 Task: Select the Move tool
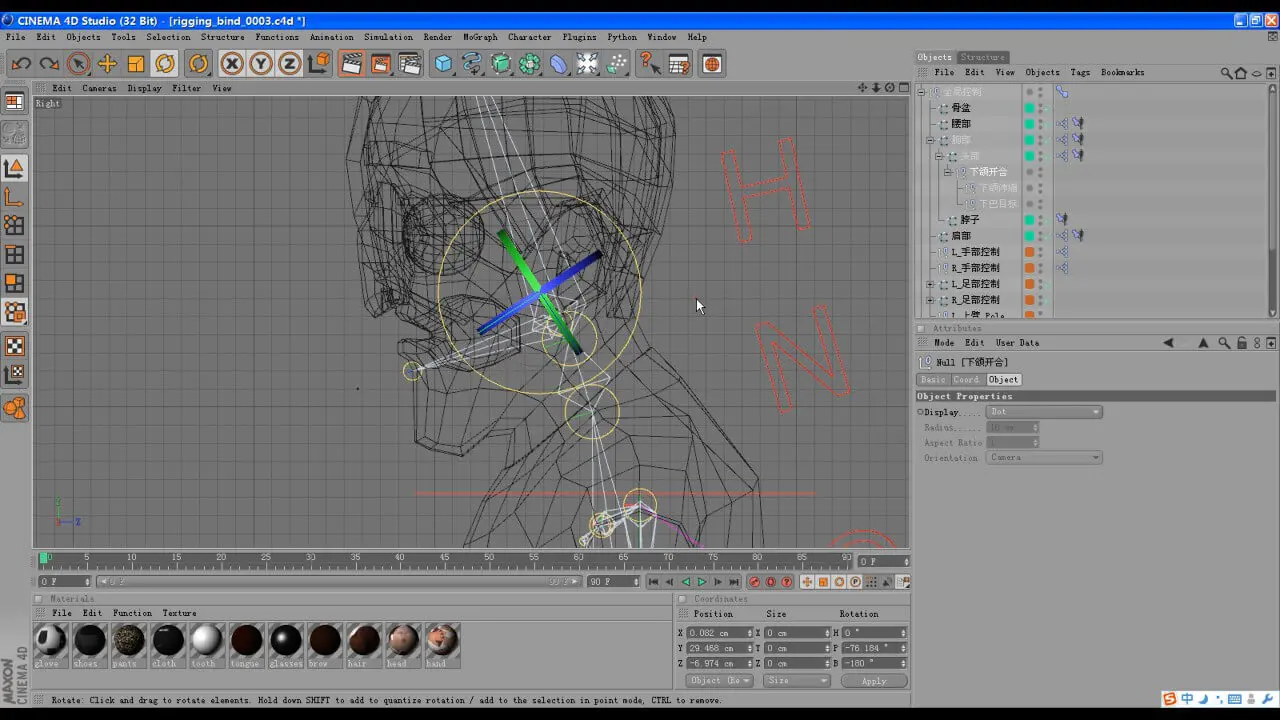point(107,64)
